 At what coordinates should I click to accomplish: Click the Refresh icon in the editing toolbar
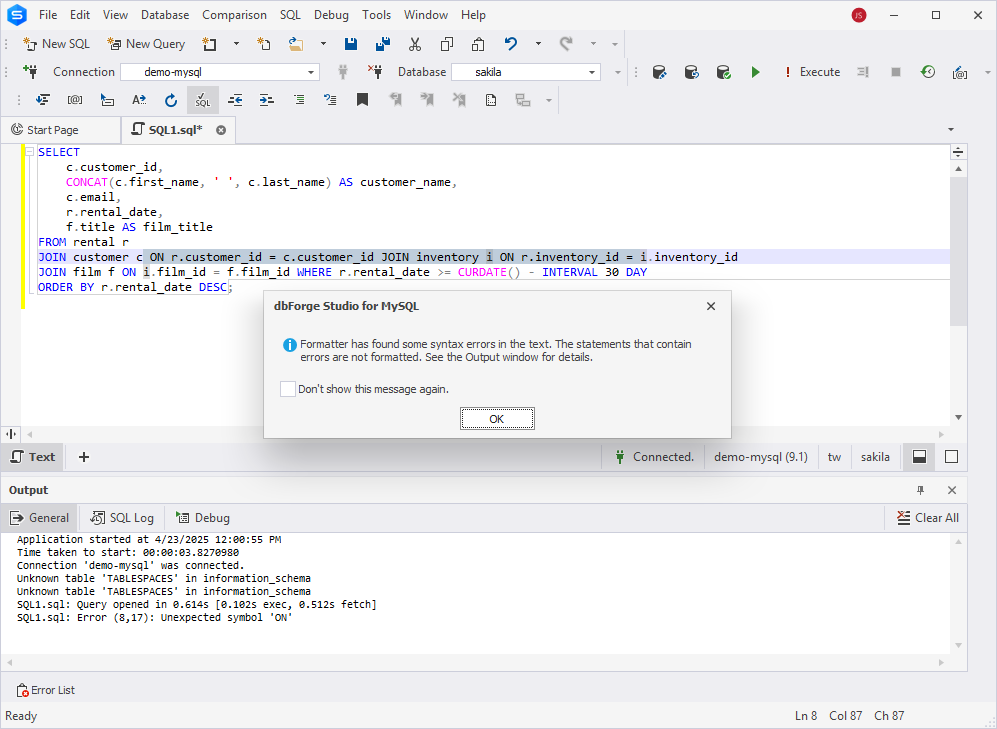coord(171,100)
